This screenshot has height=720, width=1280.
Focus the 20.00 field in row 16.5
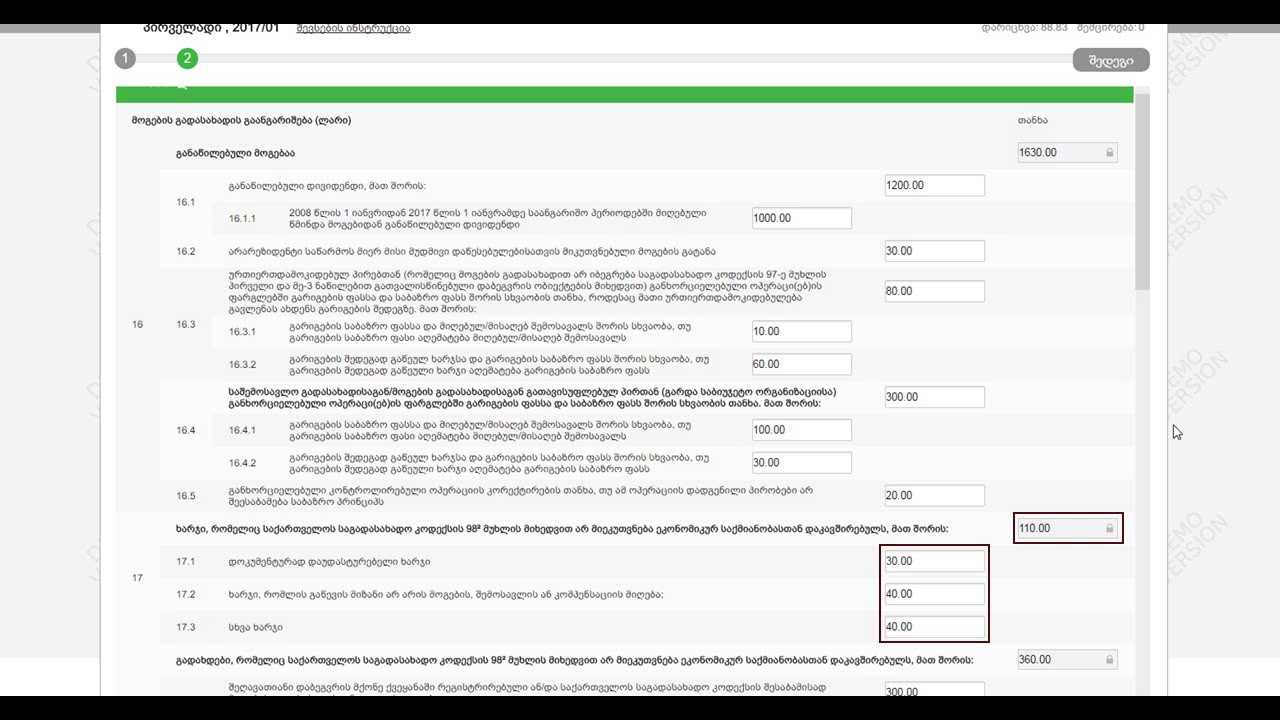tap(934, 495)
